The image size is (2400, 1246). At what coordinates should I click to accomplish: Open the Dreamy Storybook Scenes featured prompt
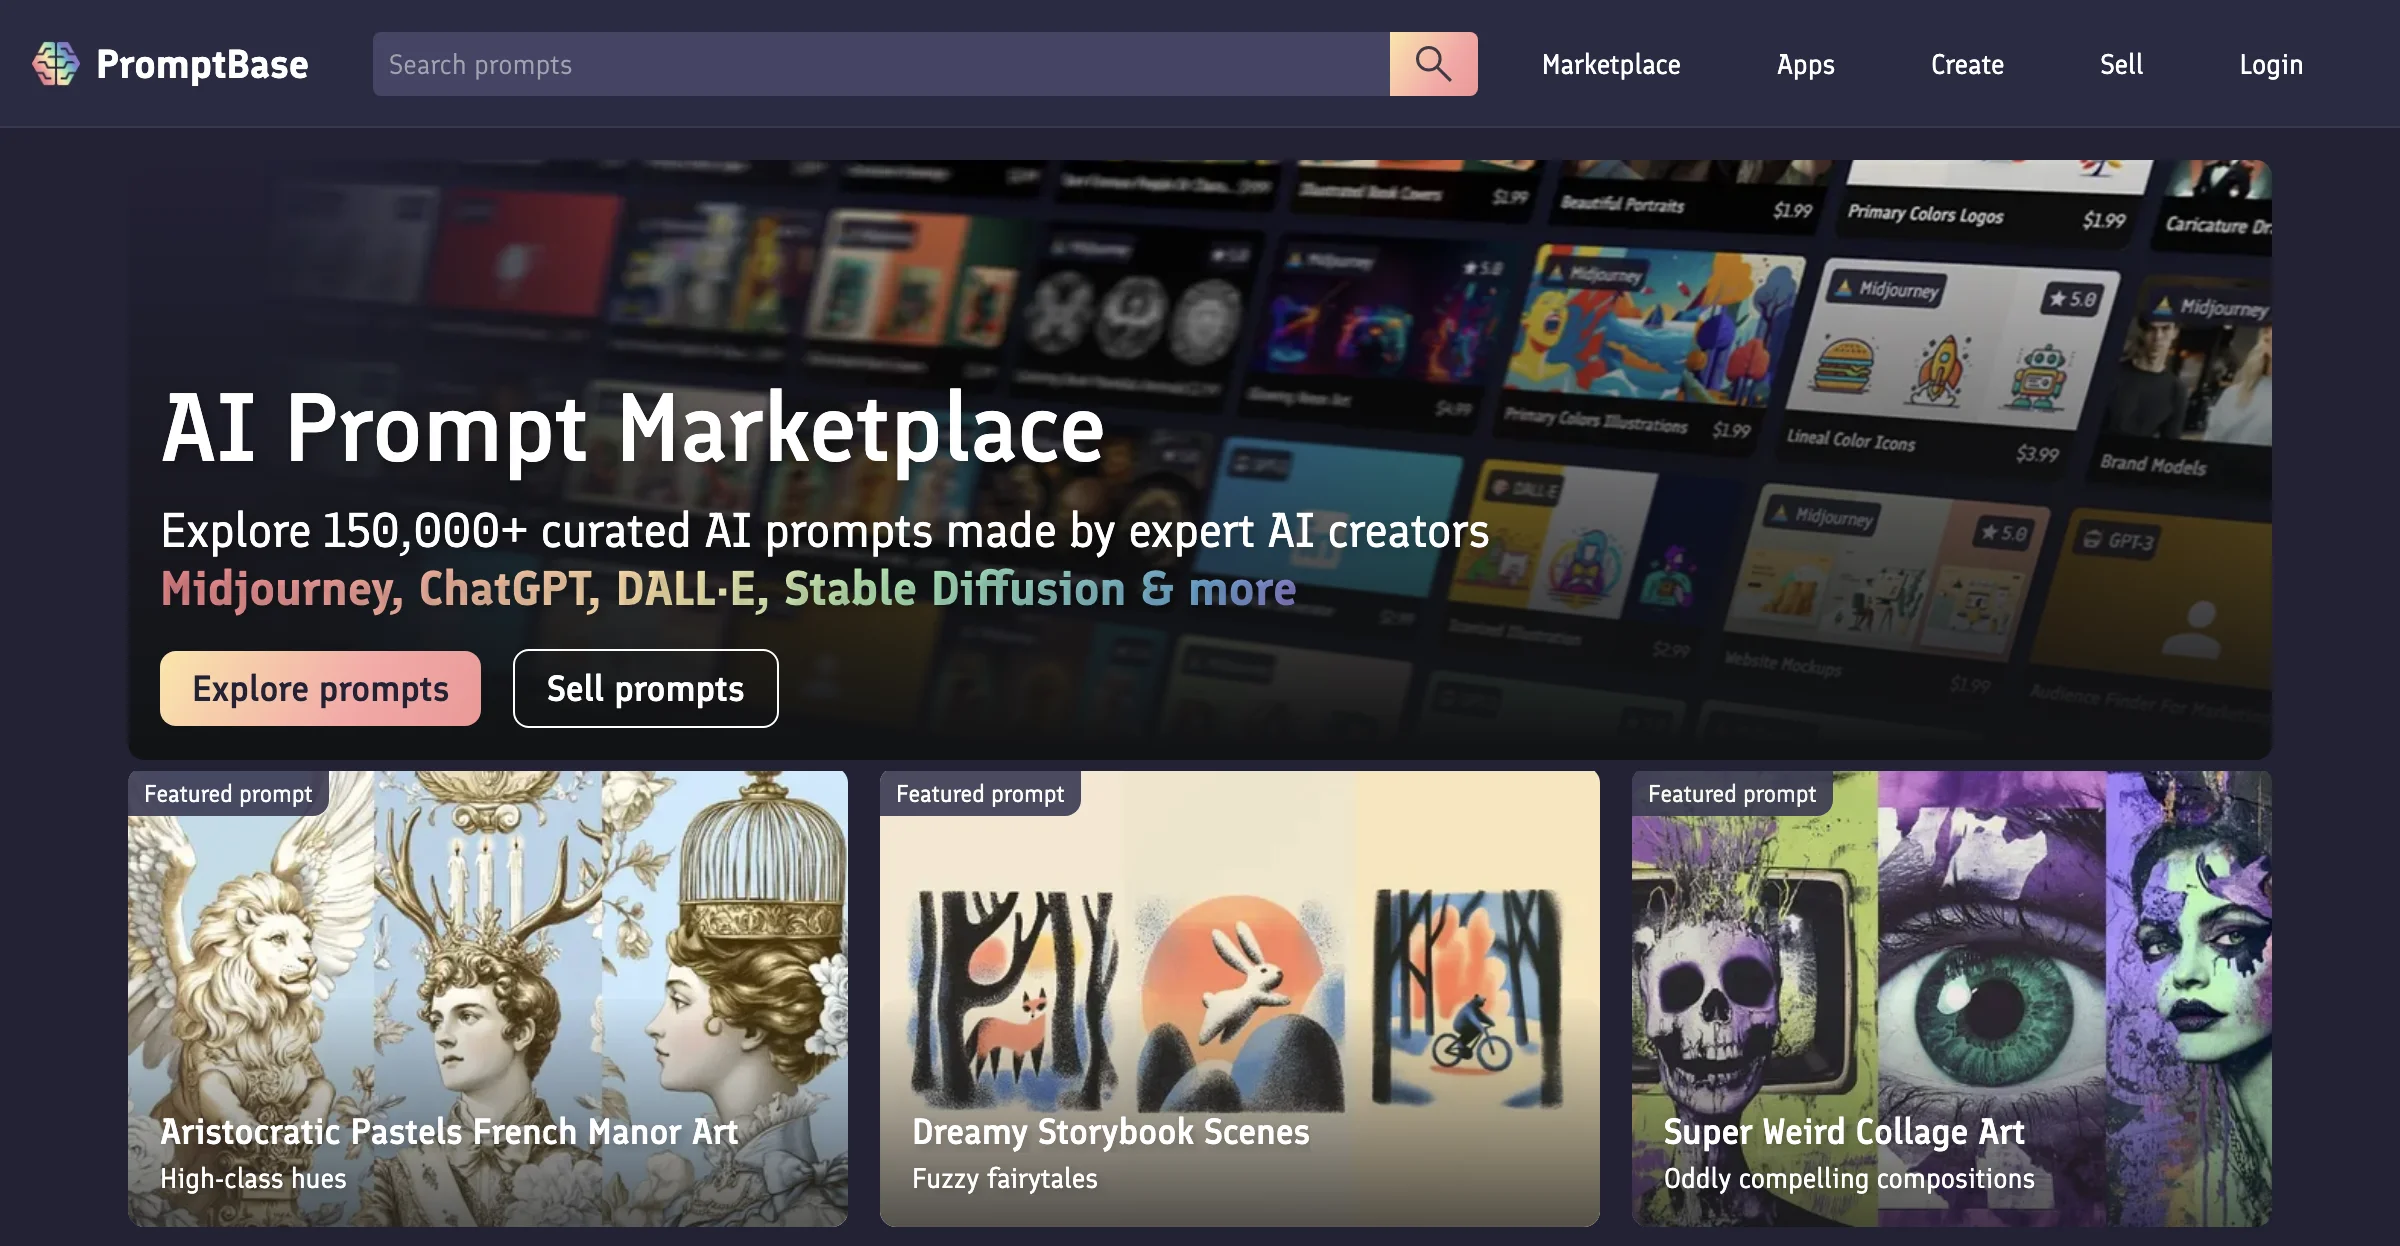click(x=1240, y=998)
